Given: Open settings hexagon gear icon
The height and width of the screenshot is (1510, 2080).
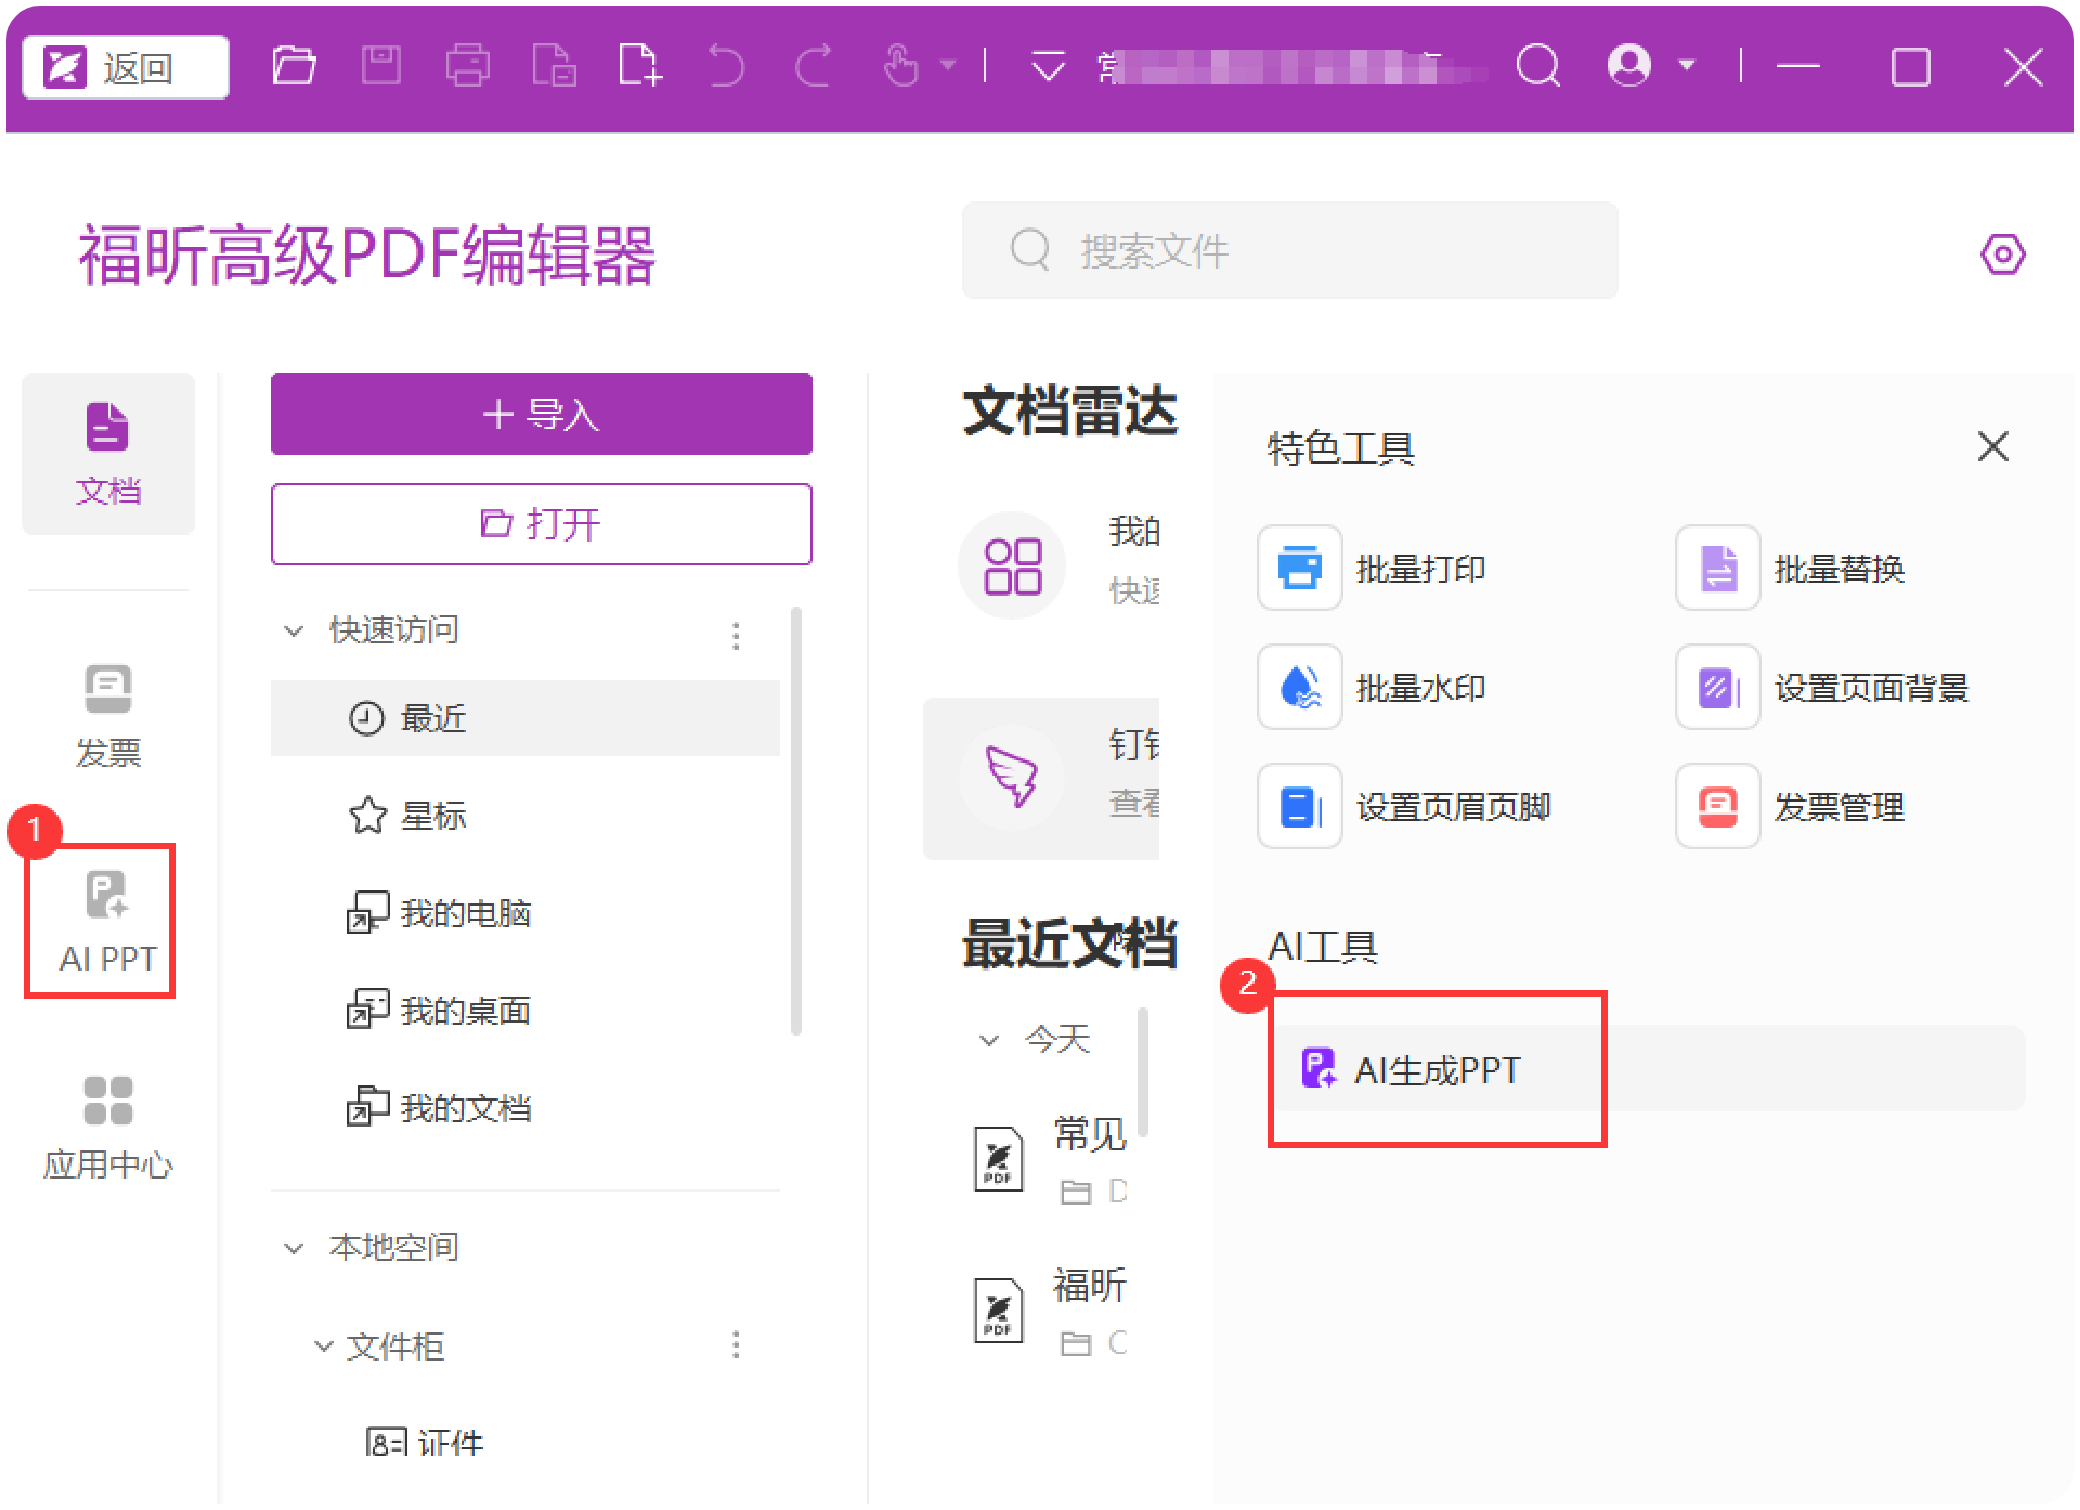Looking at the screenshot, I should pyautogui.click(x=2002, y=255).
